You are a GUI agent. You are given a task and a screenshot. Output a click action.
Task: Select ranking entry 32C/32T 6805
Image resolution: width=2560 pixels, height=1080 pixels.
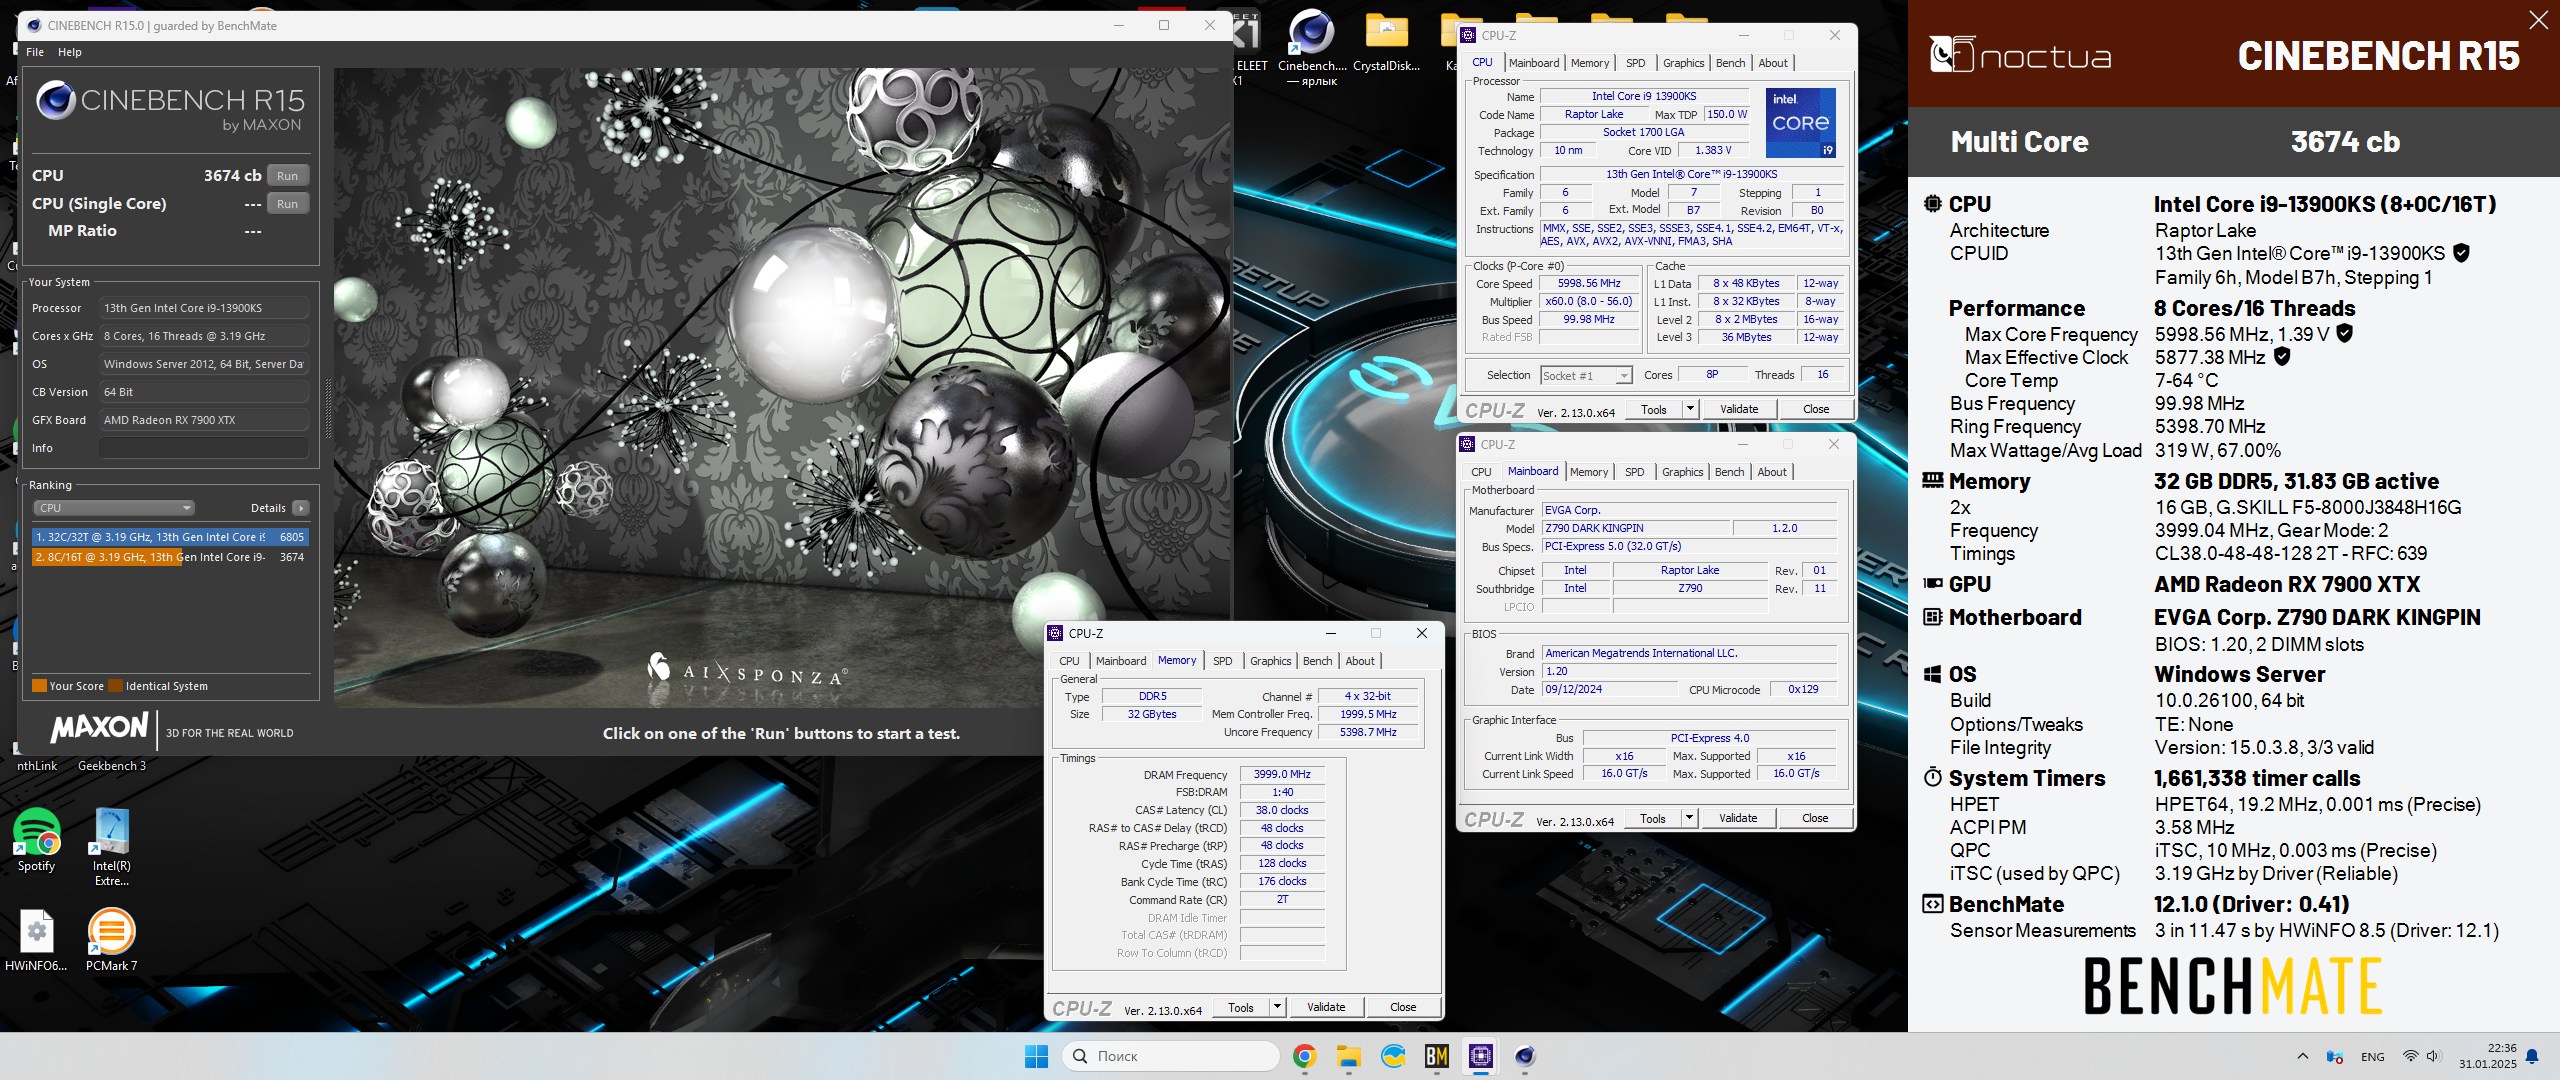[x=170, y=537]
